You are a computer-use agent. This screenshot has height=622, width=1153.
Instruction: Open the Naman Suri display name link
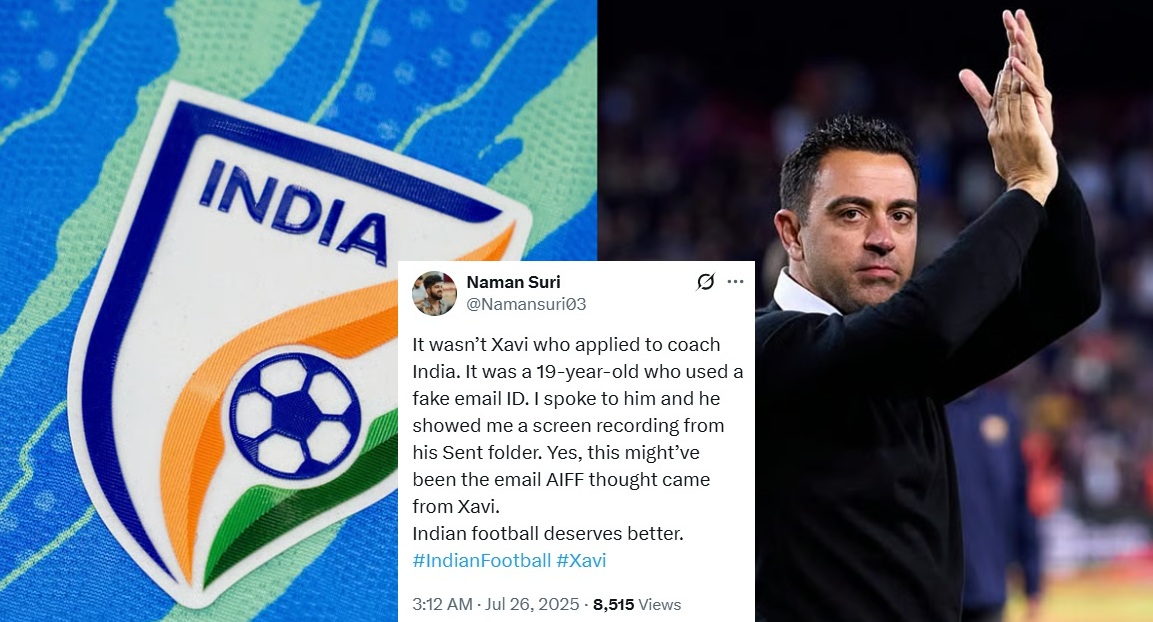coord(513,282)
